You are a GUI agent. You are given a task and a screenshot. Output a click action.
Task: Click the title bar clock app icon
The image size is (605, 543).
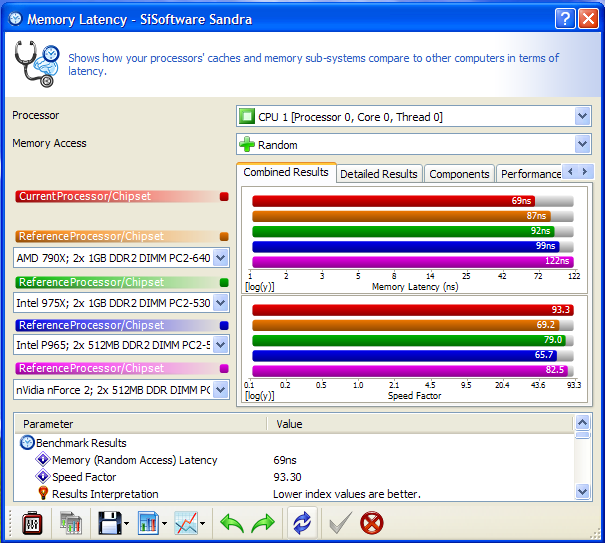tap(15, 19)
